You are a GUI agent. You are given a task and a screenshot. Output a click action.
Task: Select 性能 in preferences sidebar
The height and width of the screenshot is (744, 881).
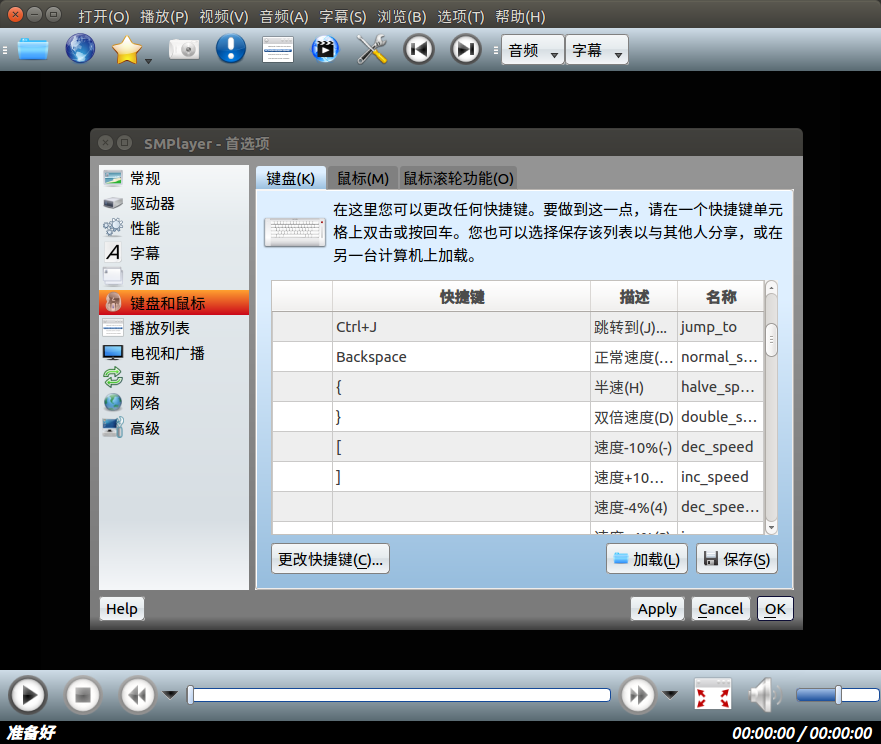pos(174,228)
